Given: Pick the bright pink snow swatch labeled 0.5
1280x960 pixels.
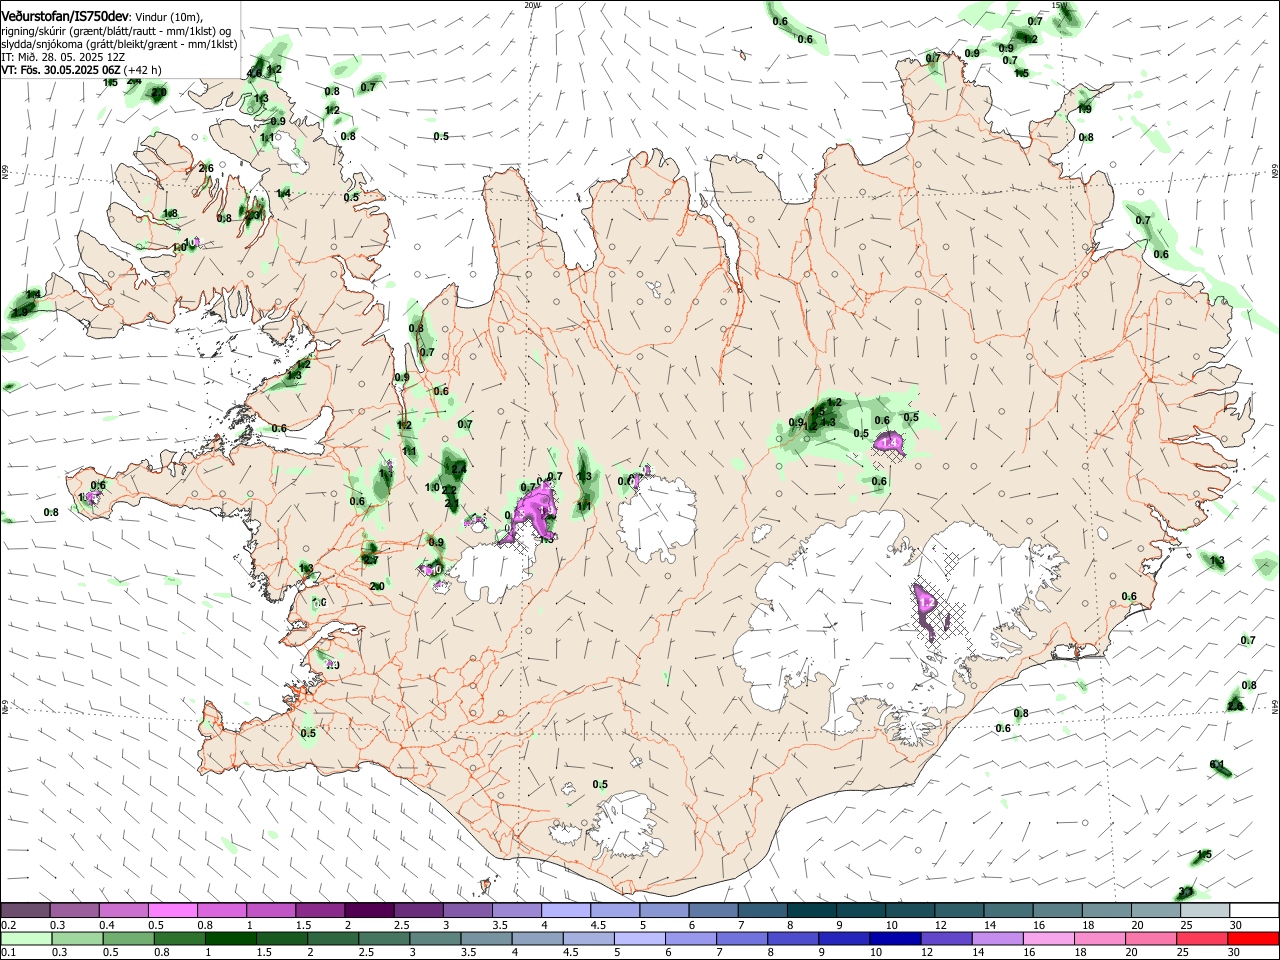Looking at the screenshot, I should pyautogui.click(x=173, y=910).
